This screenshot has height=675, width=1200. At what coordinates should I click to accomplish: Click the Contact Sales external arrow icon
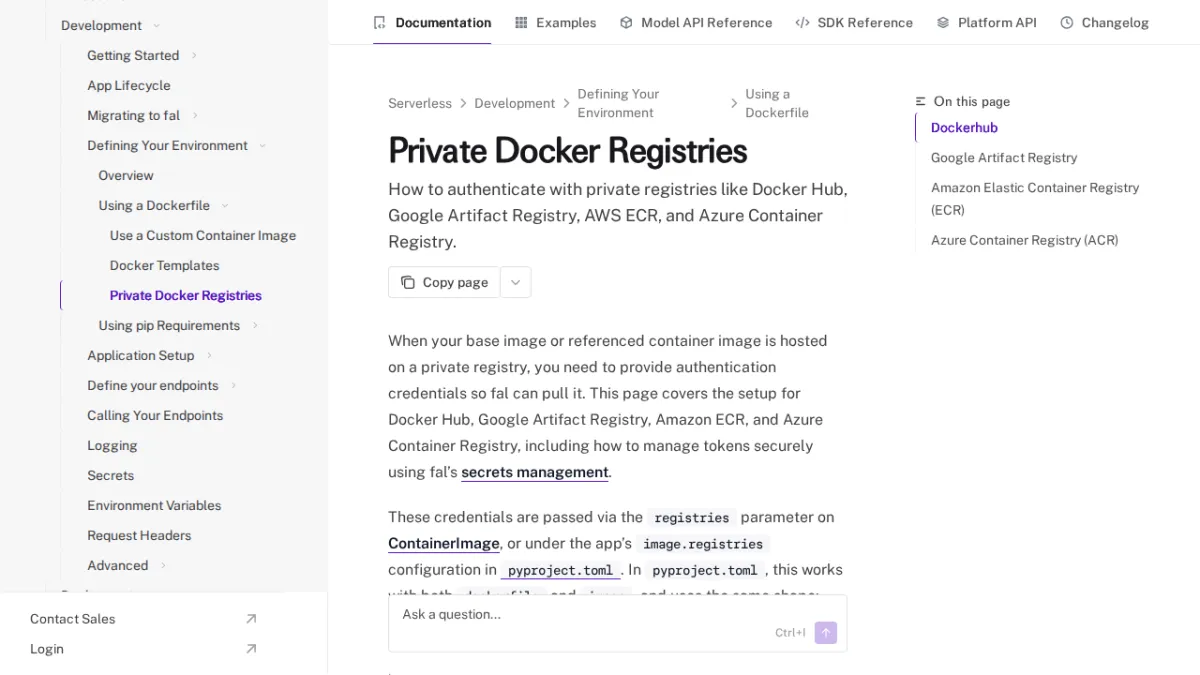click(x=251, y=619)
